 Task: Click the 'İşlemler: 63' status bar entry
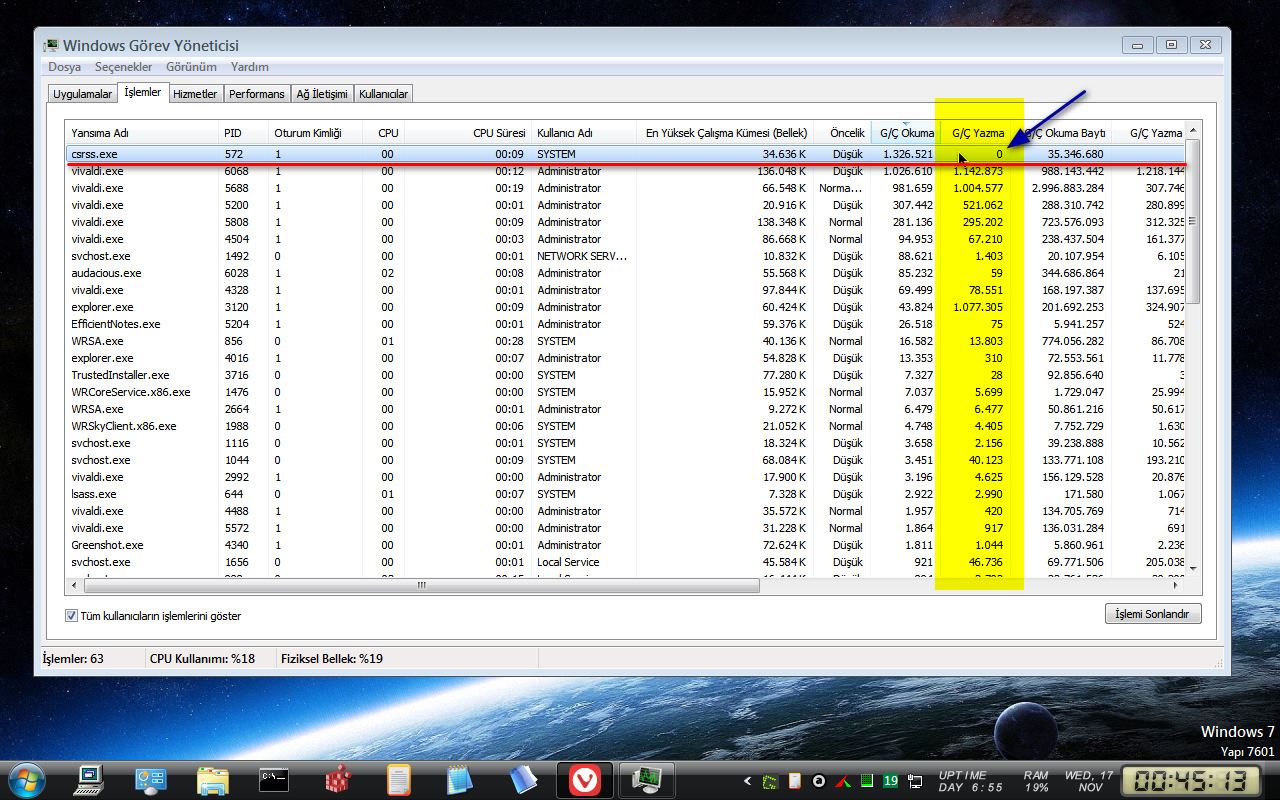coord(73,659)
